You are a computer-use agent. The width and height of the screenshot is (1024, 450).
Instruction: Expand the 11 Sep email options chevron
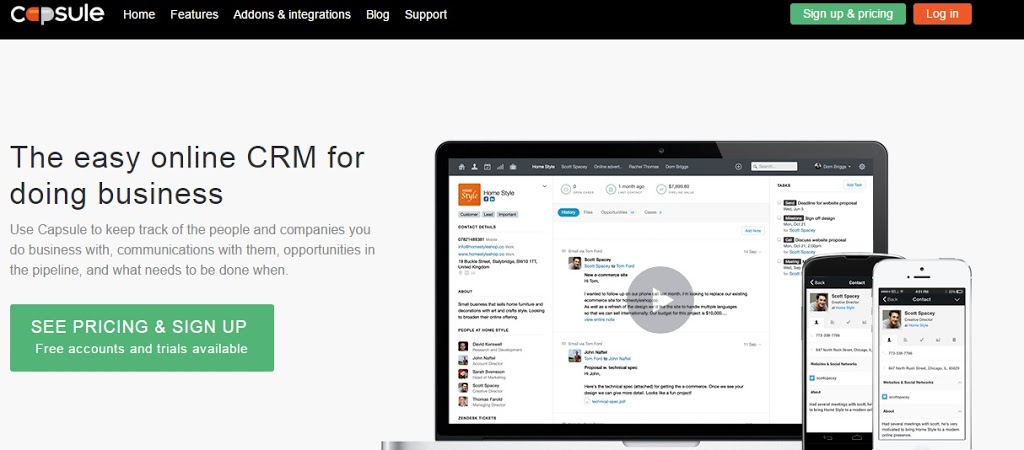pyautogui.click(x=760, y=344)
